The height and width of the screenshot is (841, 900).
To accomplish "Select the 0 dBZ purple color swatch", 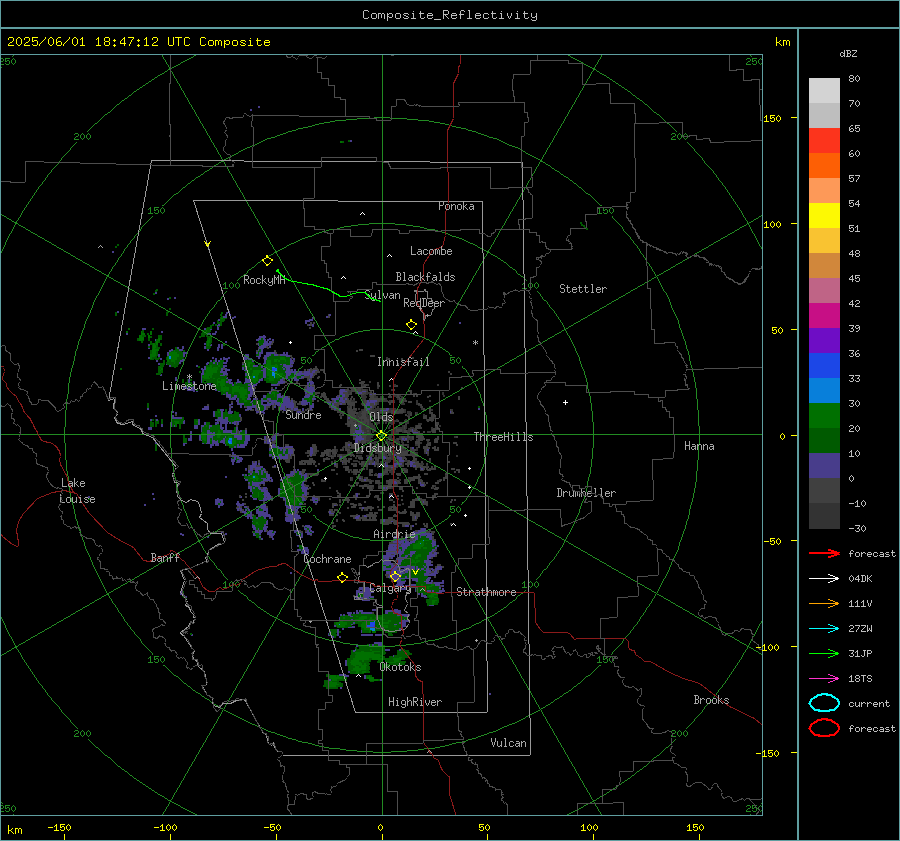I will [824, 466].
